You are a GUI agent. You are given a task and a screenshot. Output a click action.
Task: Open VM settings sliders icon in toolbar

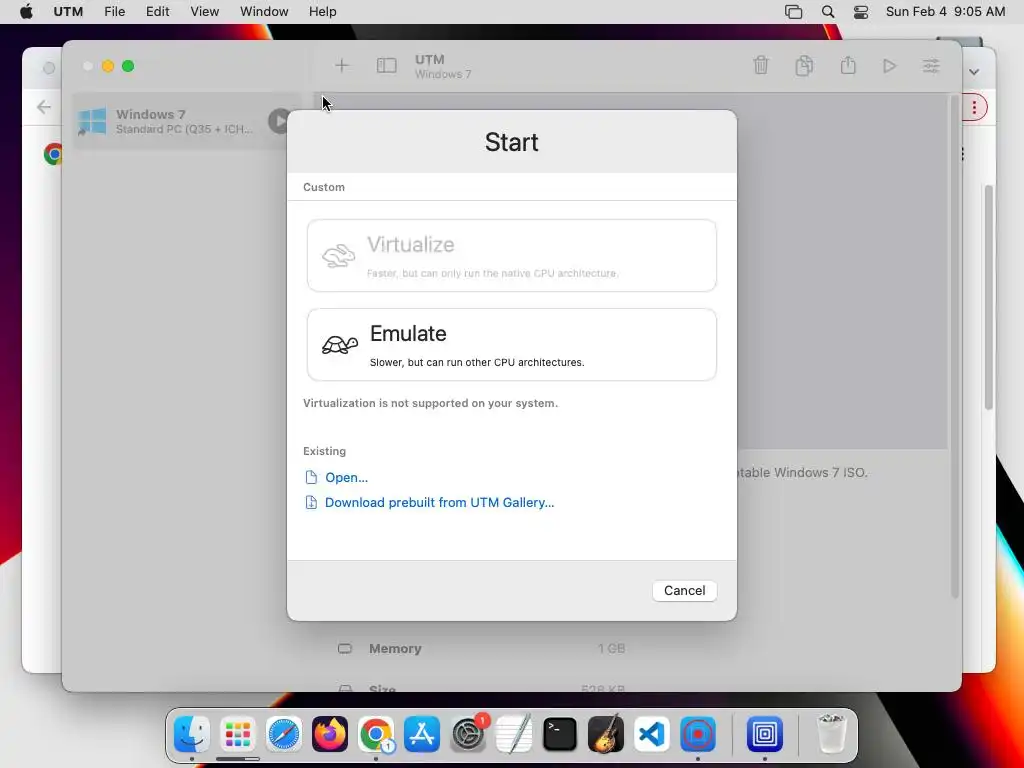[931, 65]
